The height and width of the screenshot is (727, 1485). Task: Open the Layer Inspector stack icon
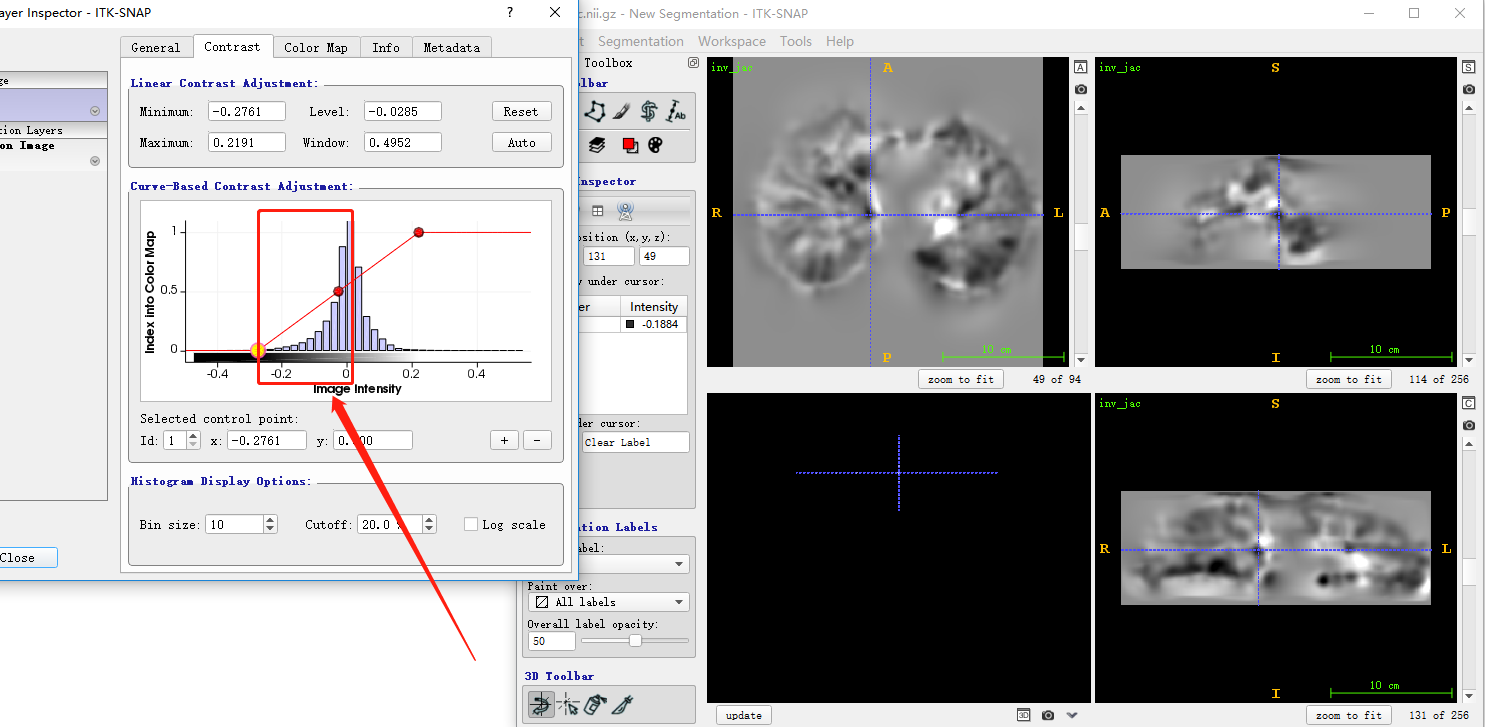597,145
